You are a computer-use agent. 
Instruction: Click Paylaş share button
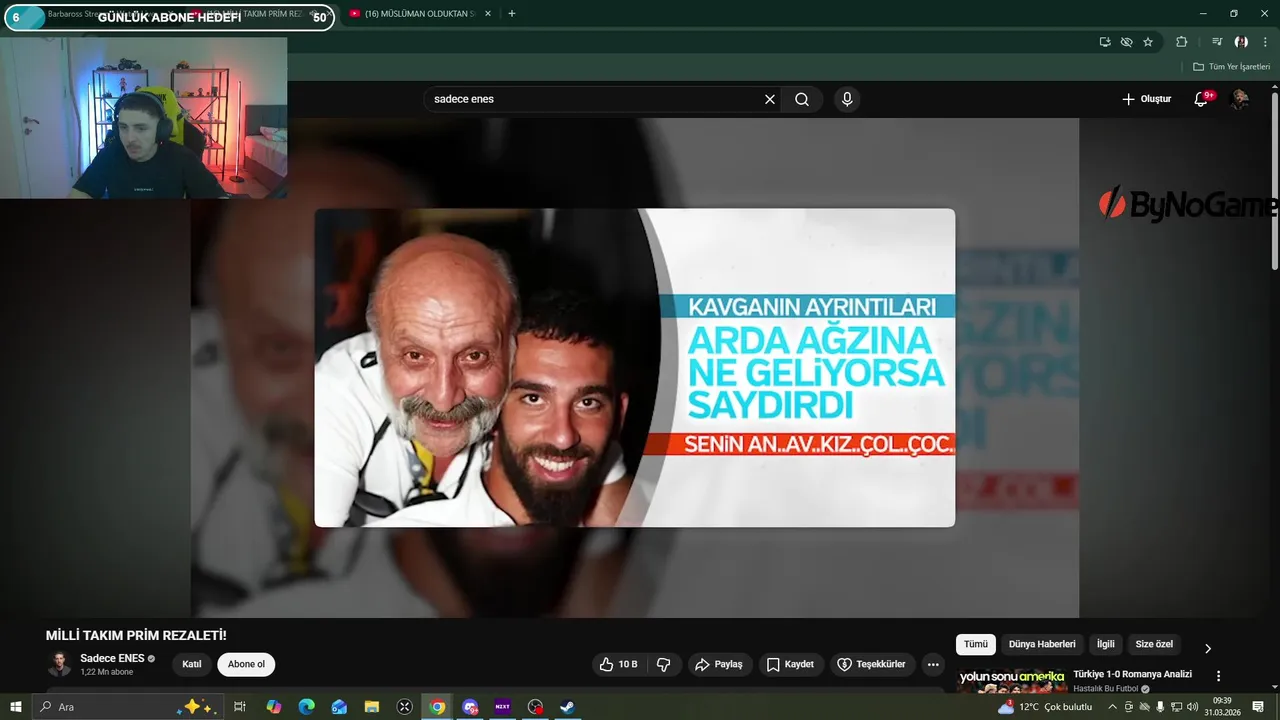[719, 664]
